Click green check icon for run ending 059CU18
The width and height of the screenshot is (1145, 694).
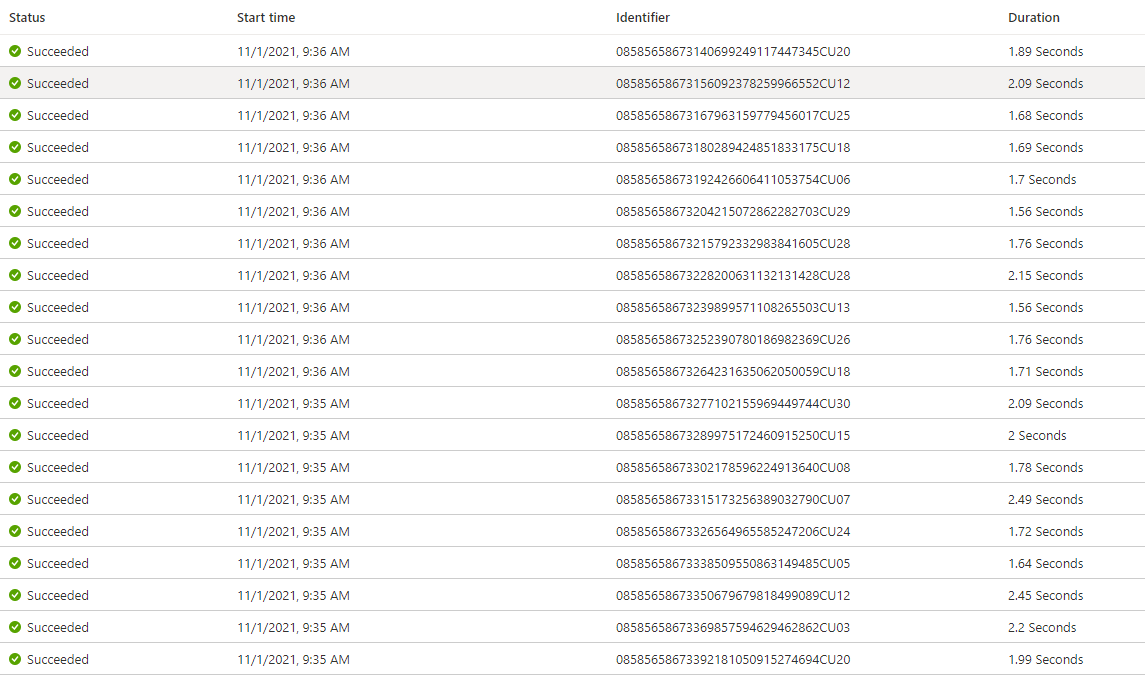point(15,372)
